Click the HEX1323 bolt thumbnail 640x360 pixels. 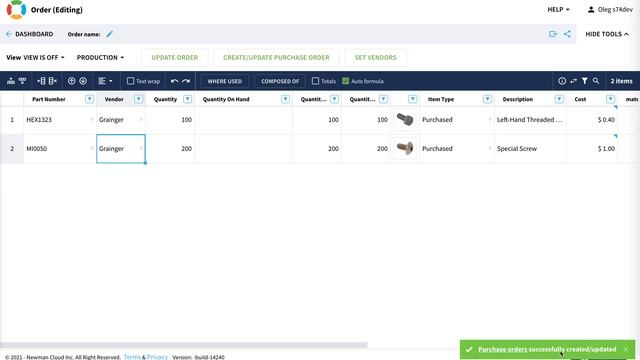coord(405,120)
